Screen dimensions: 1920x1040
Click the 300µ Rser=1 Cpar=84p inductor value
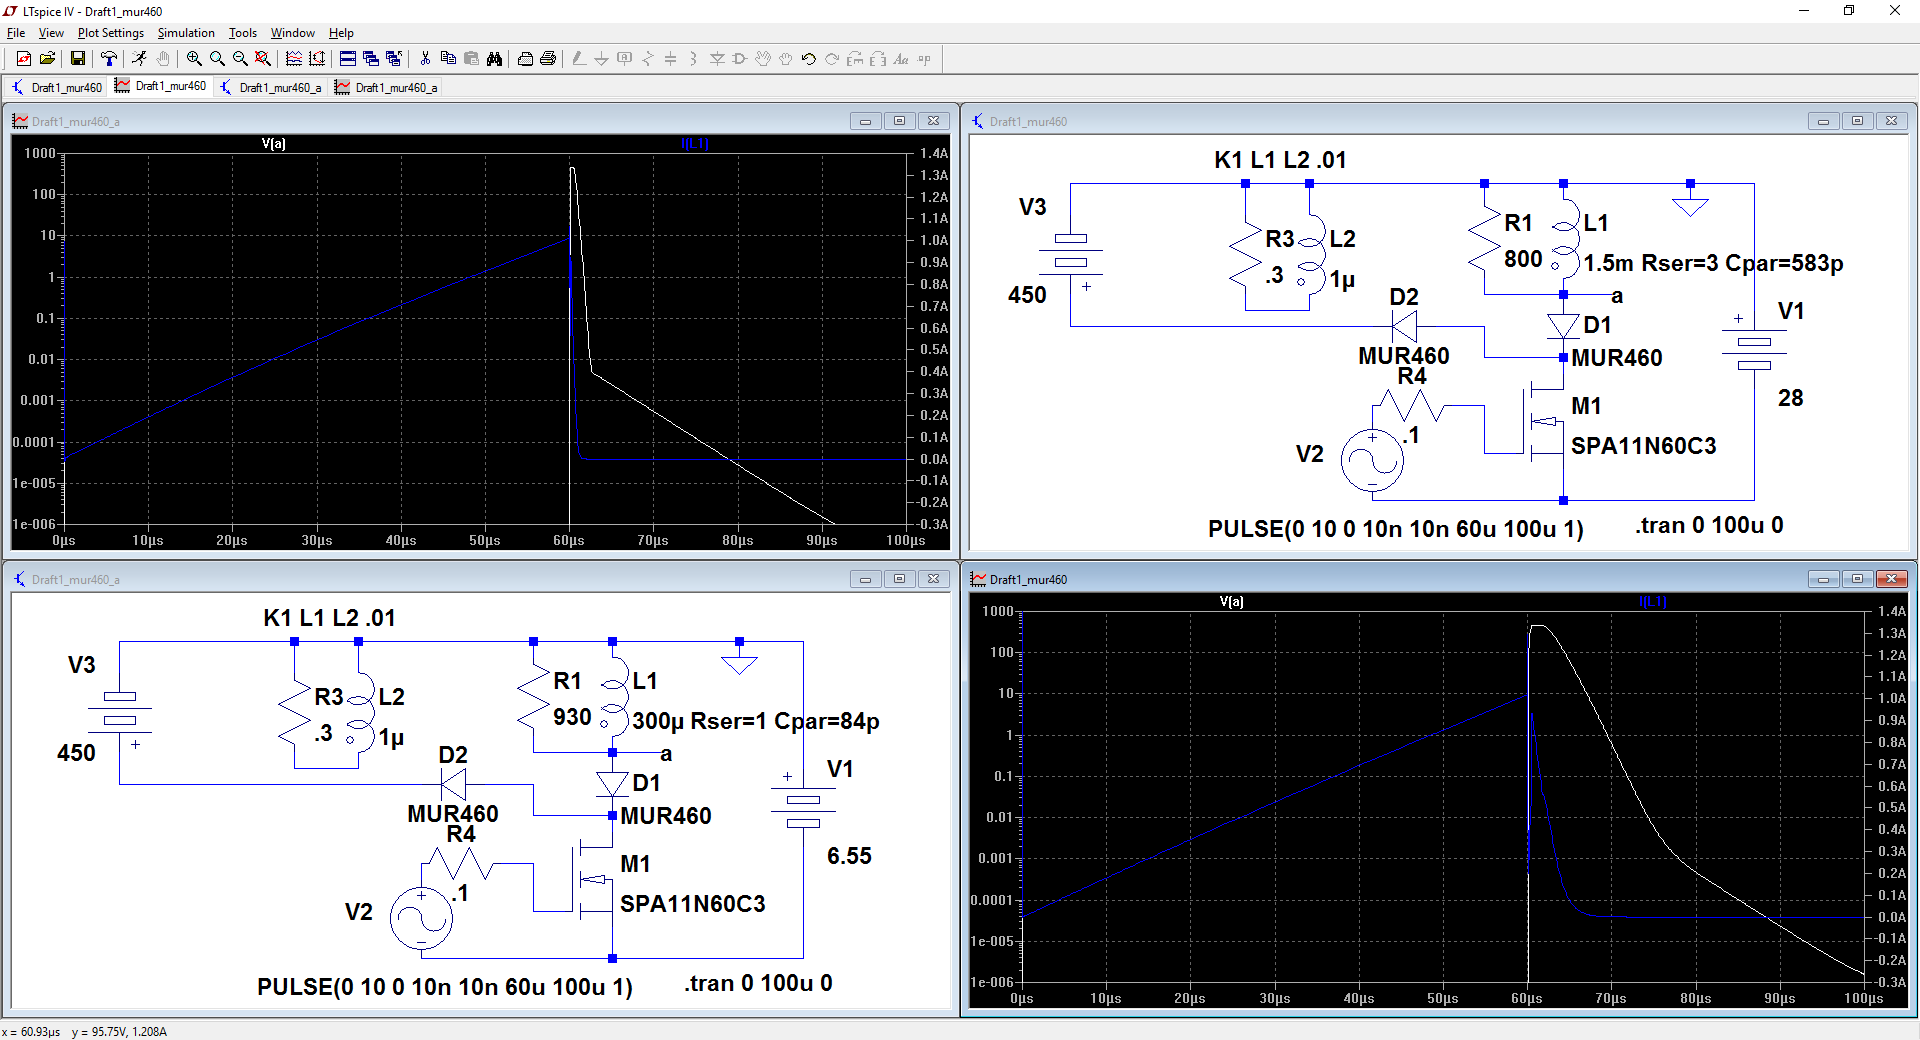coord(755,721)
